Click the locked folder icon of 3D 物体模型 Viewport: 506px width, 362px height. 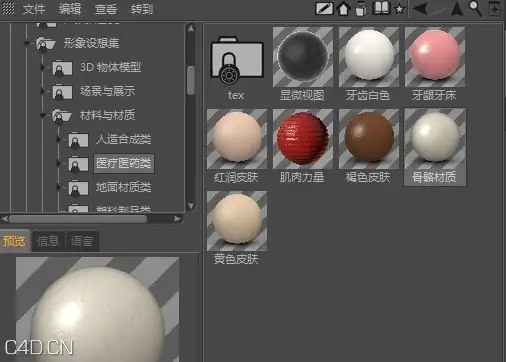point(62,68)
